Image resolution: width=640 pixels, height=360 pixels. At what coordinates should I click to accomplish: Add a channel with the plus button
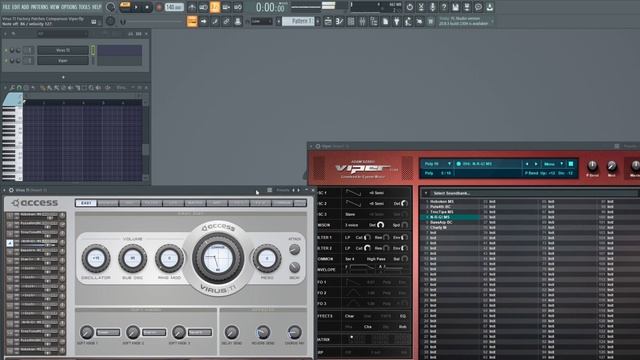tap(63, 77)
